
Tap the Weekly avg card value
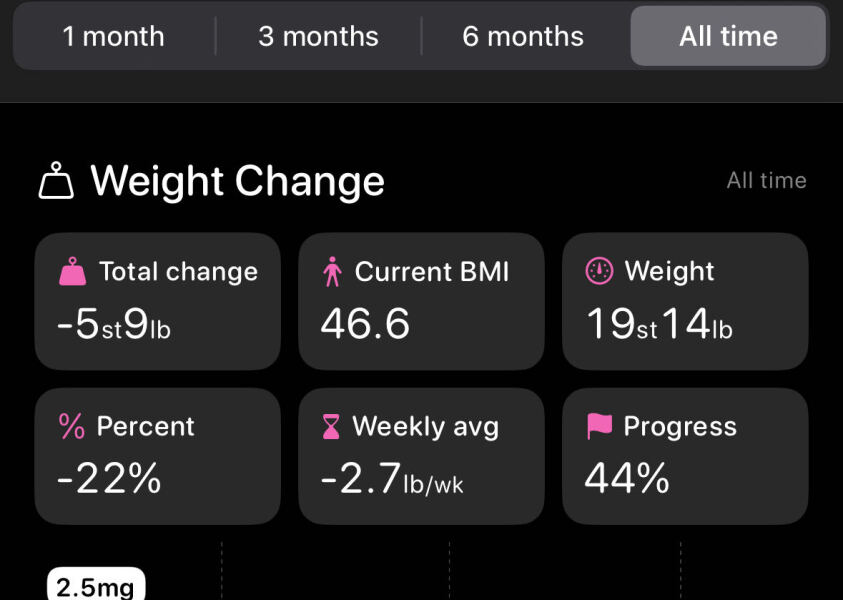click(x=392, y=480)
